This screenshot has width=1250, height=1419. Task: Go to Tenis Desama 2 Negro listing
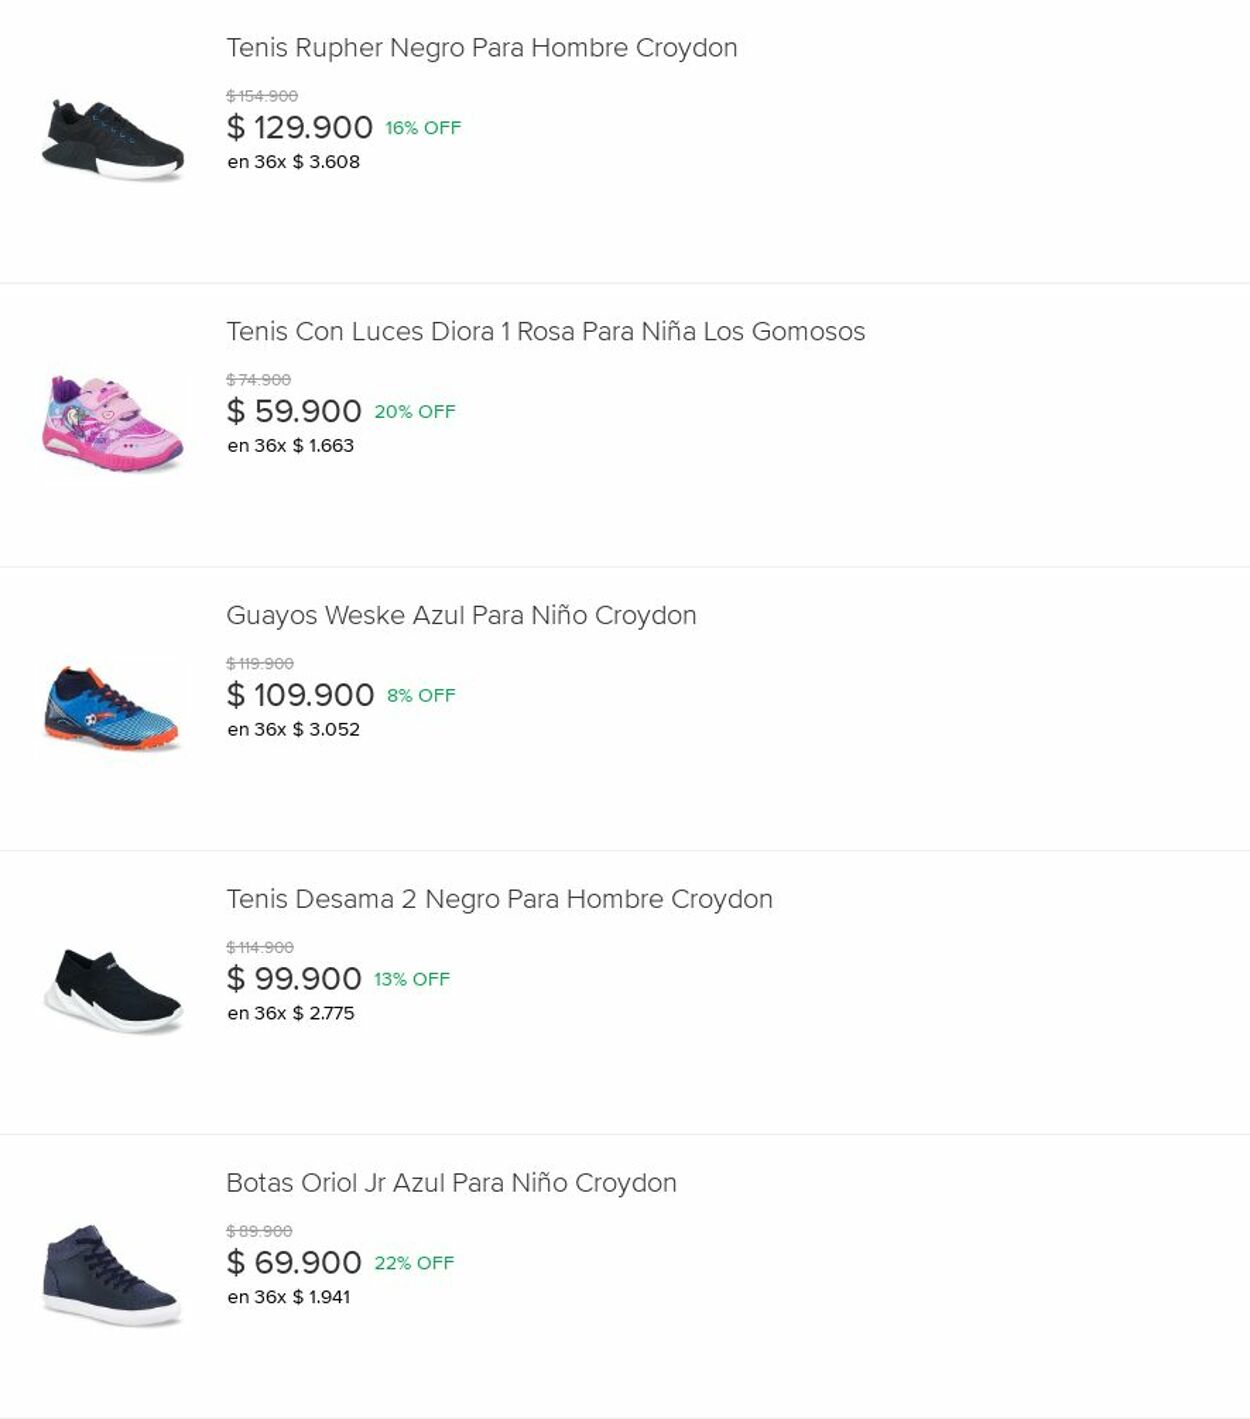(499, 899)
